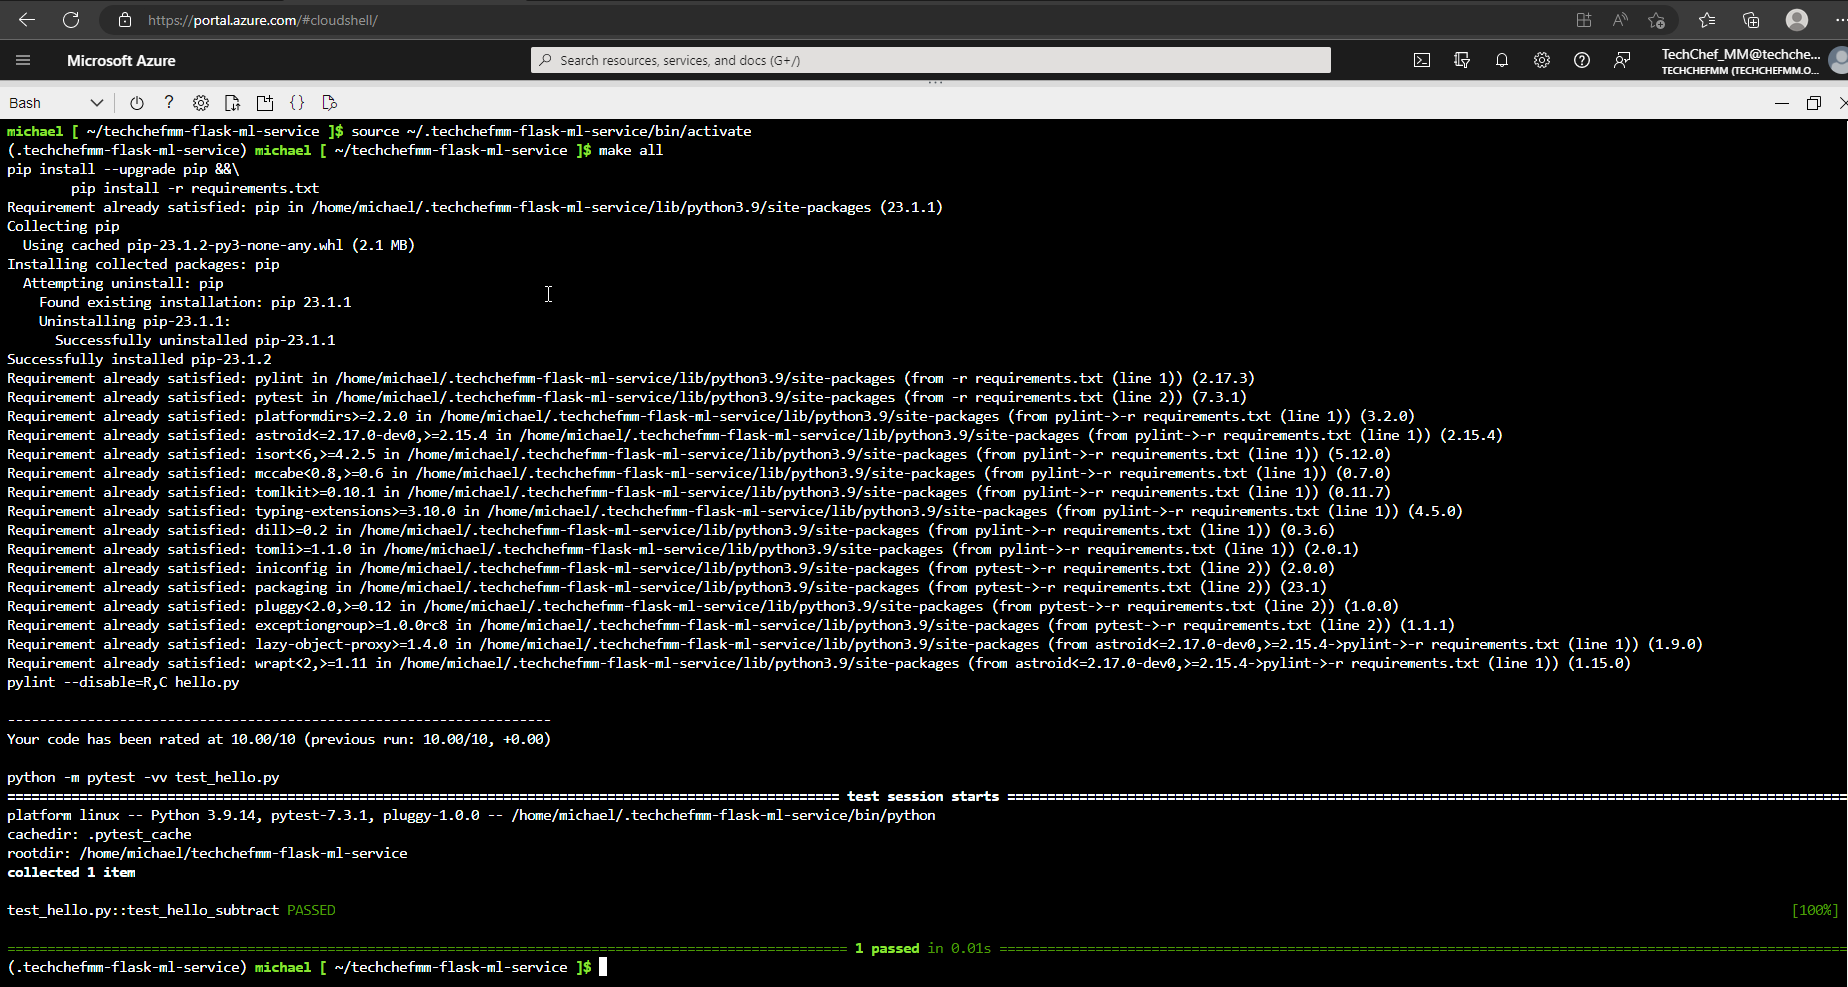Open web preview with the file-magnifier icon
Viewport: 1848px width, 987px height.
[329, 102]
